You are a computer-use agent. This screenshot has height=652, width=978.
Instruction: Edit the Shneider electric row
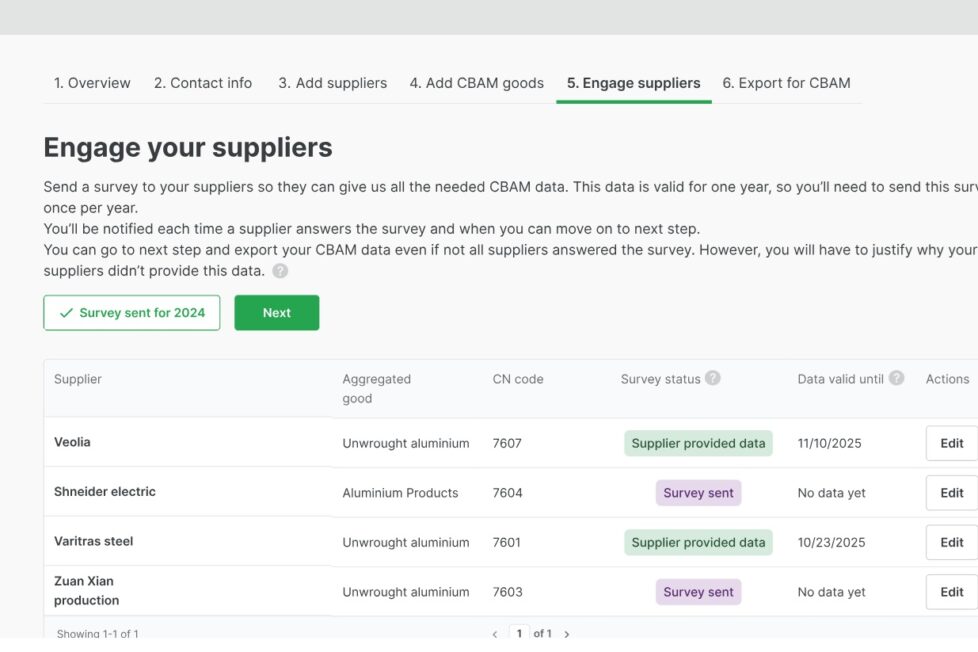951,493
